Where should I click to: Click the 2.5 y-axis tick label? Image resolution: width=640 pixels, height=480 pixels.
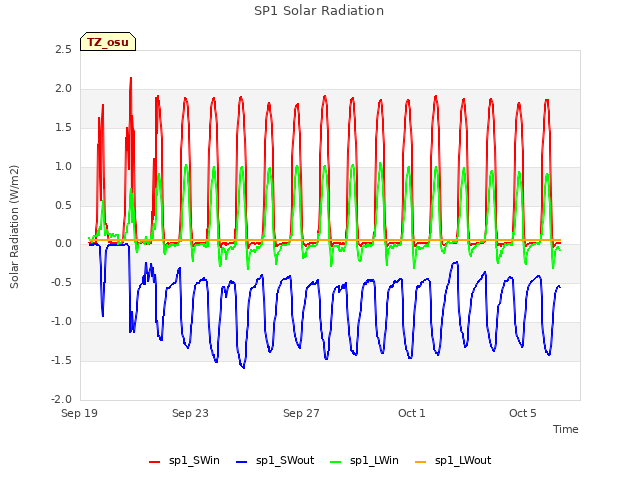[63, 49]
